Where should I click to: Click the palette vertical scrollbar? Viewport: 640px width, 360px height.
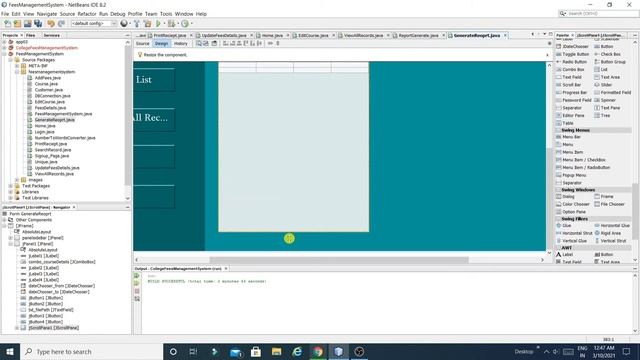click(x=635, y=211)
